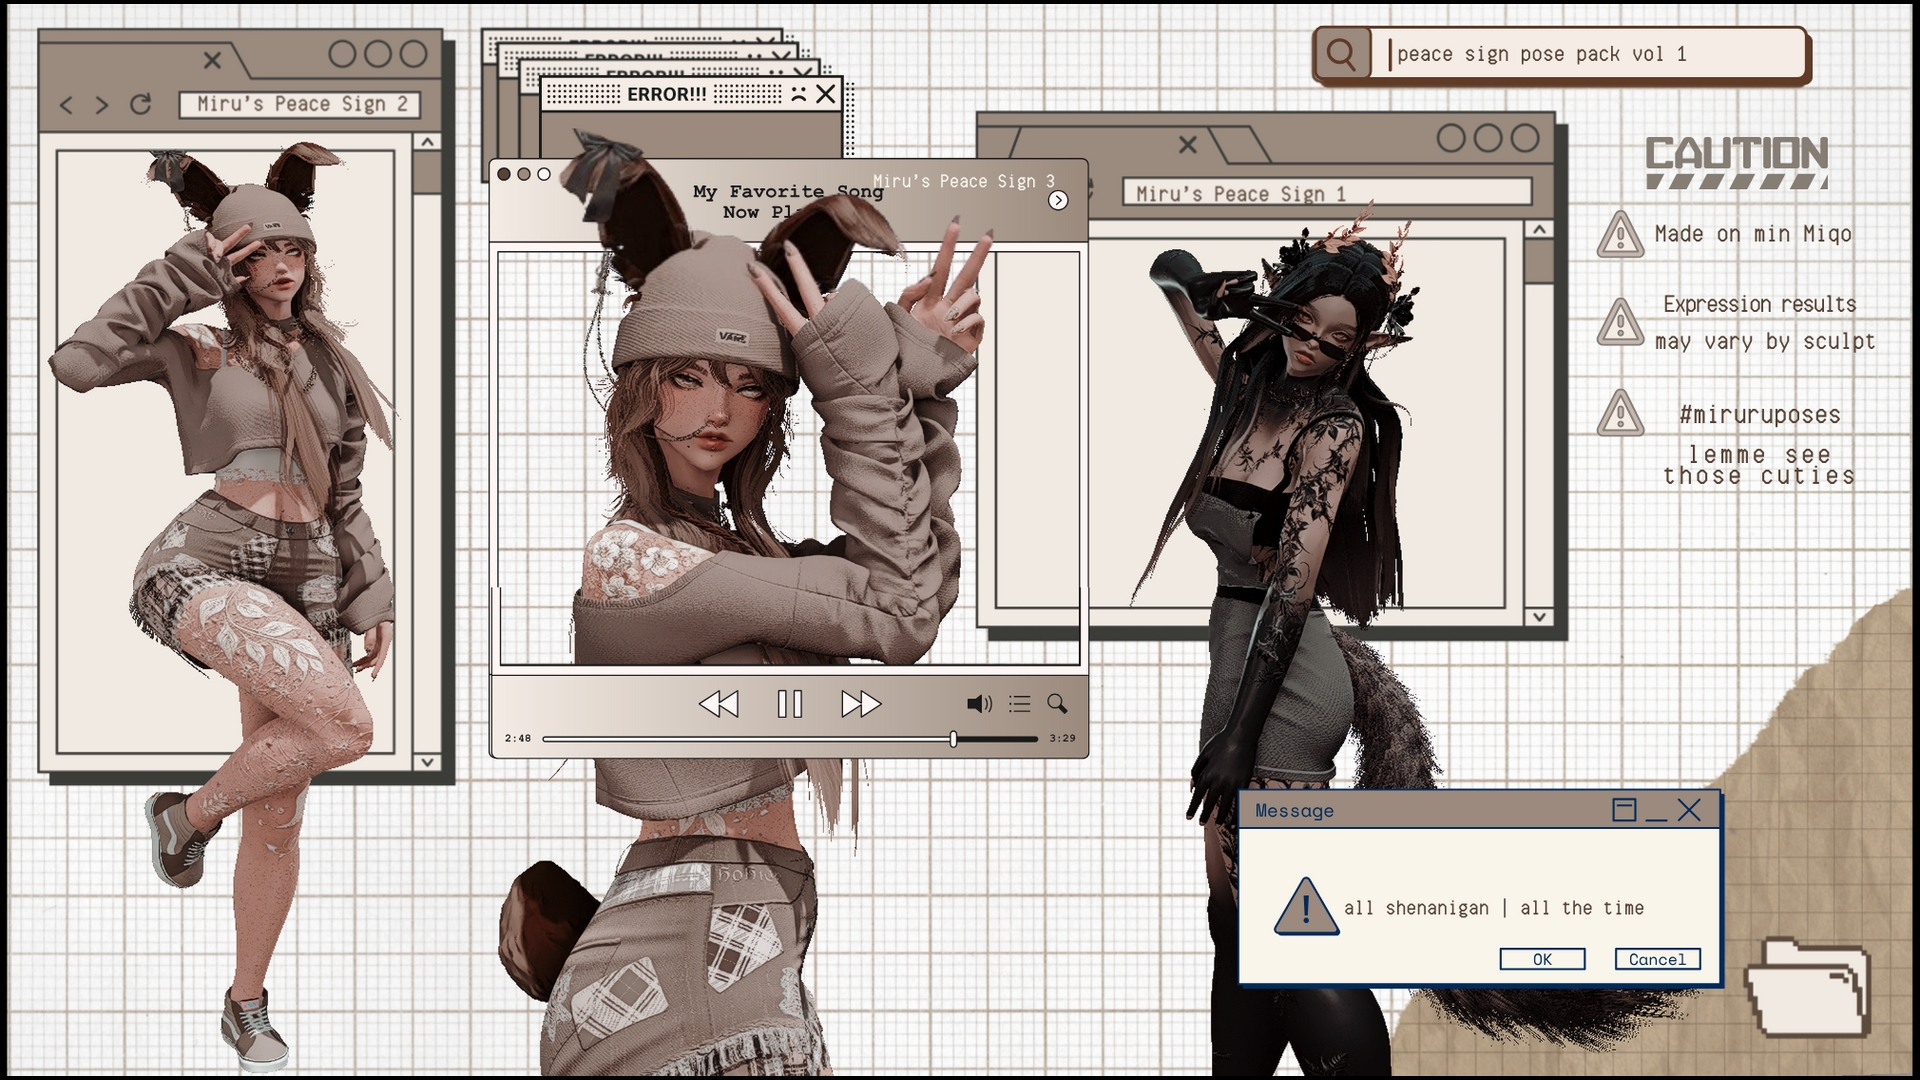The width and height of the screenshot is (1920, 1080).
Task: Close the tab in Miru's Peace Sign 1 window
Action: (x=1187, y=145)
